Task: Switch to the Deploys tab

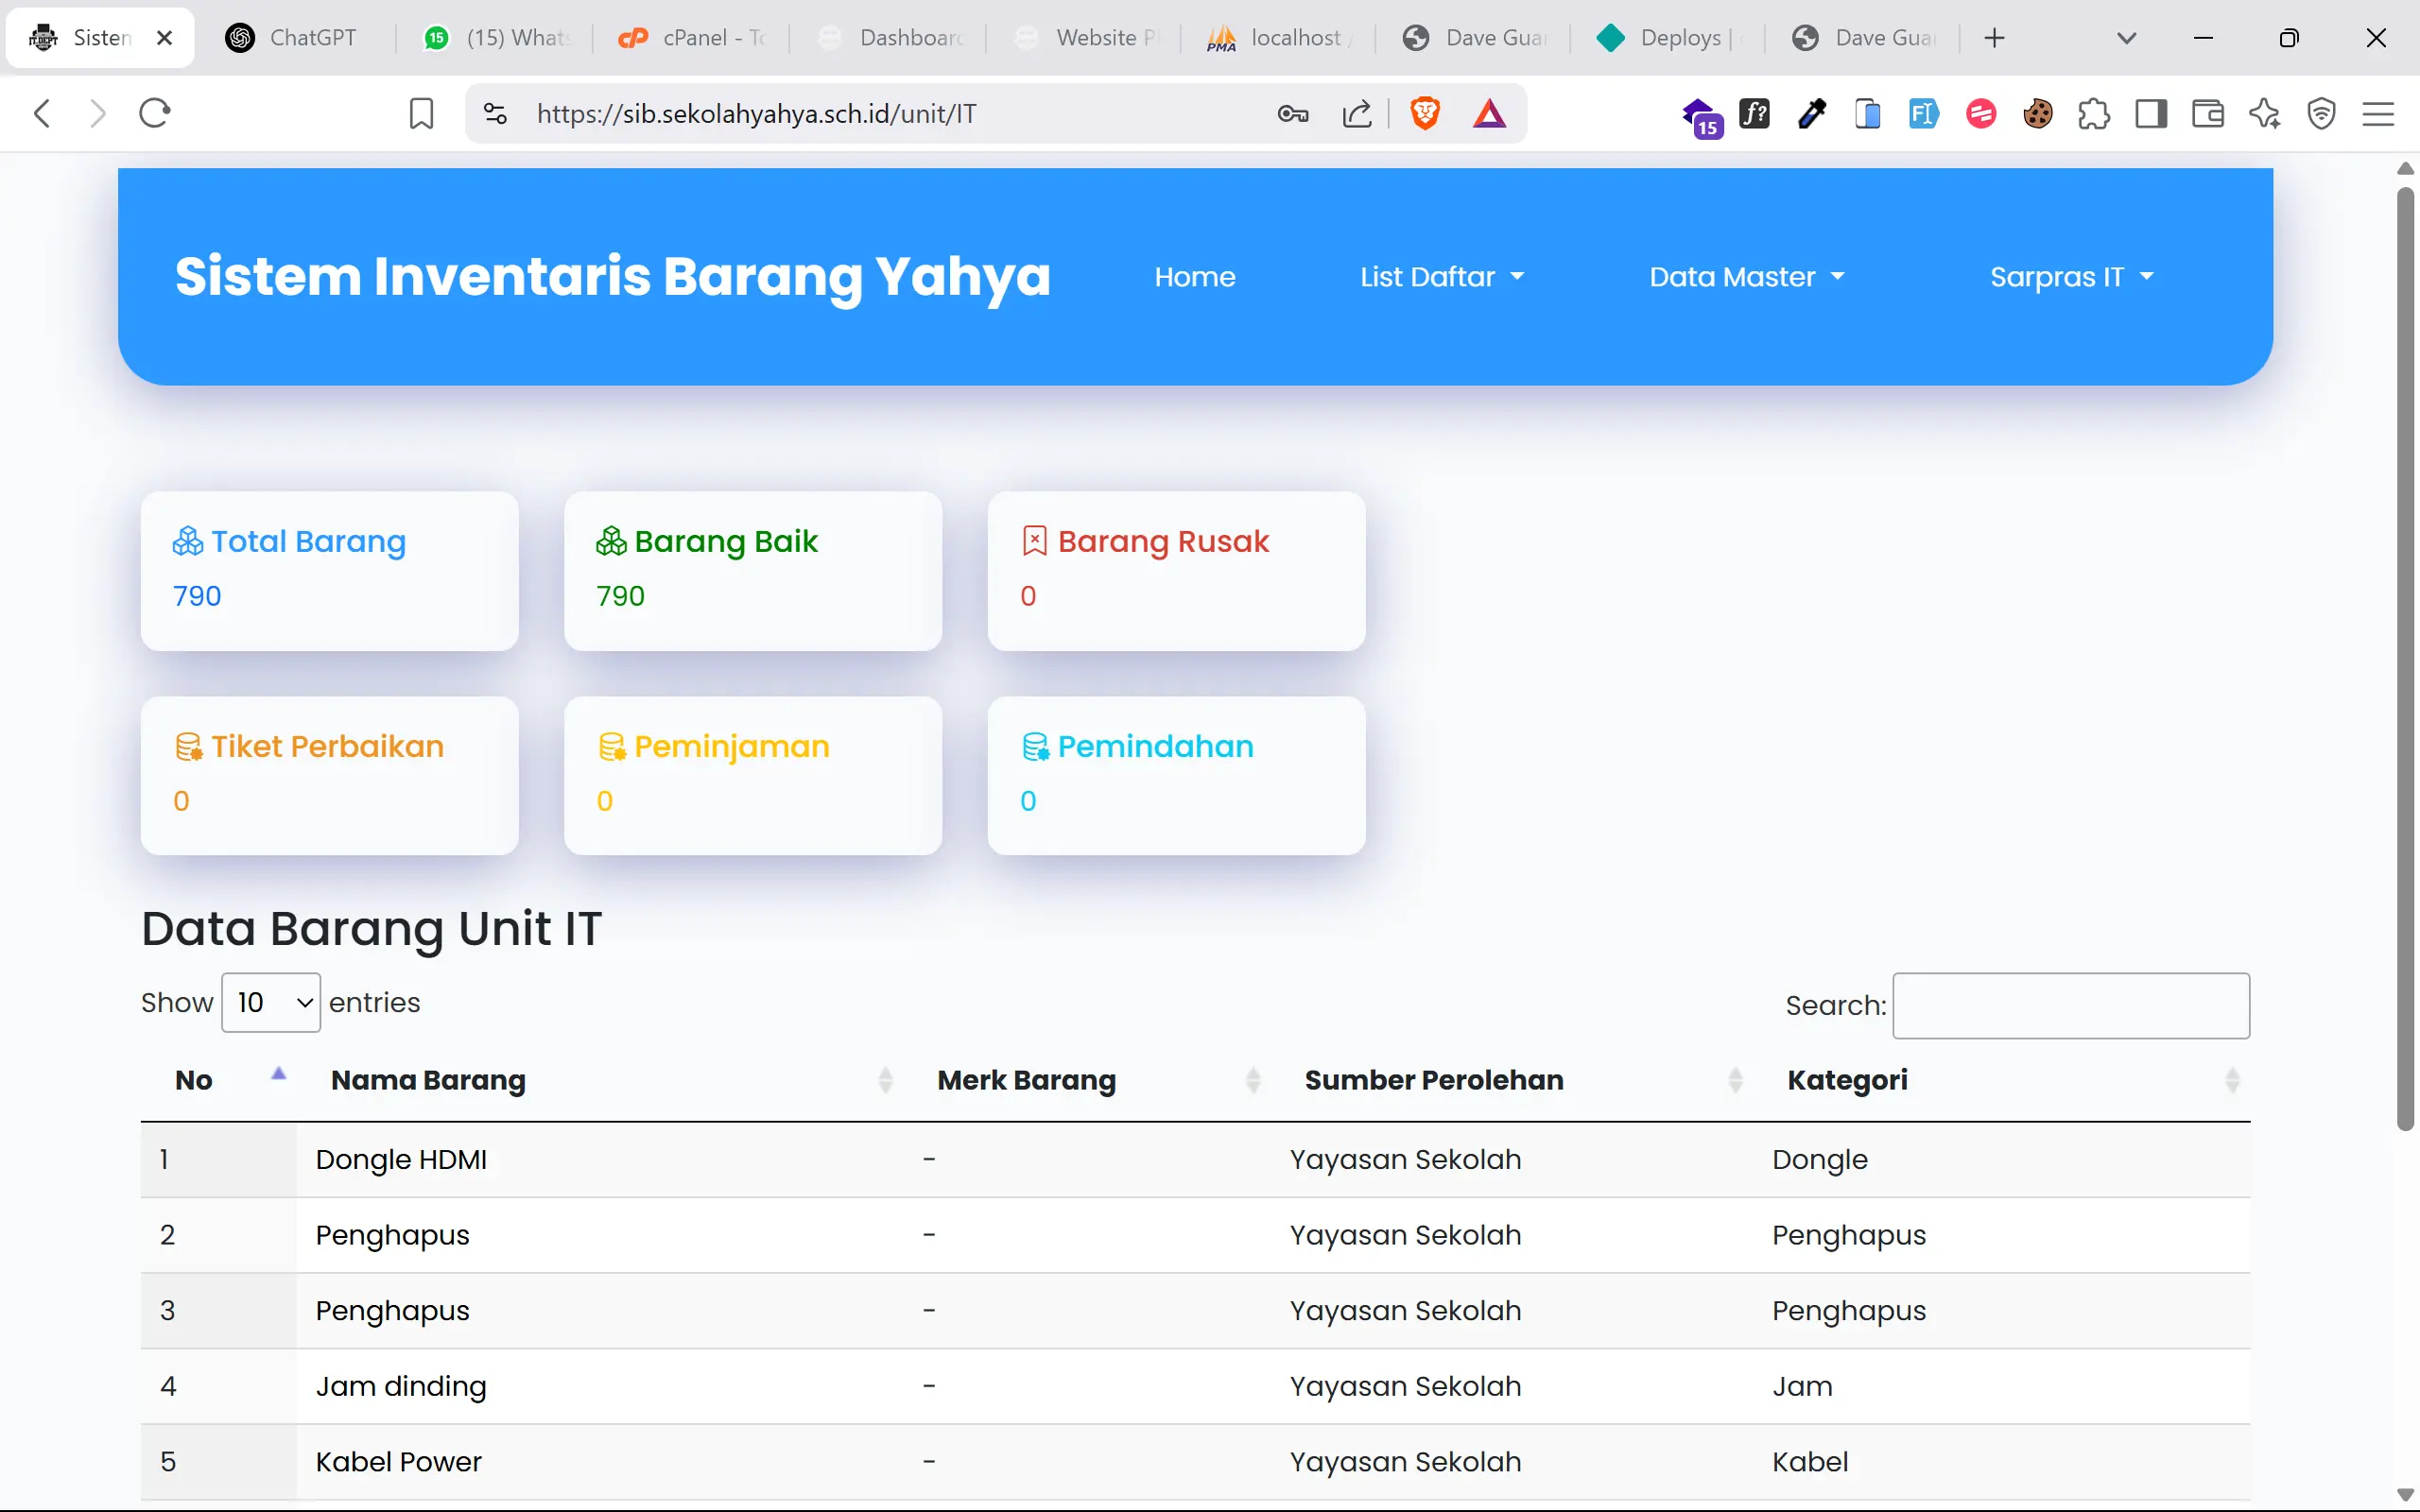Action: [x=1669, y=38]
